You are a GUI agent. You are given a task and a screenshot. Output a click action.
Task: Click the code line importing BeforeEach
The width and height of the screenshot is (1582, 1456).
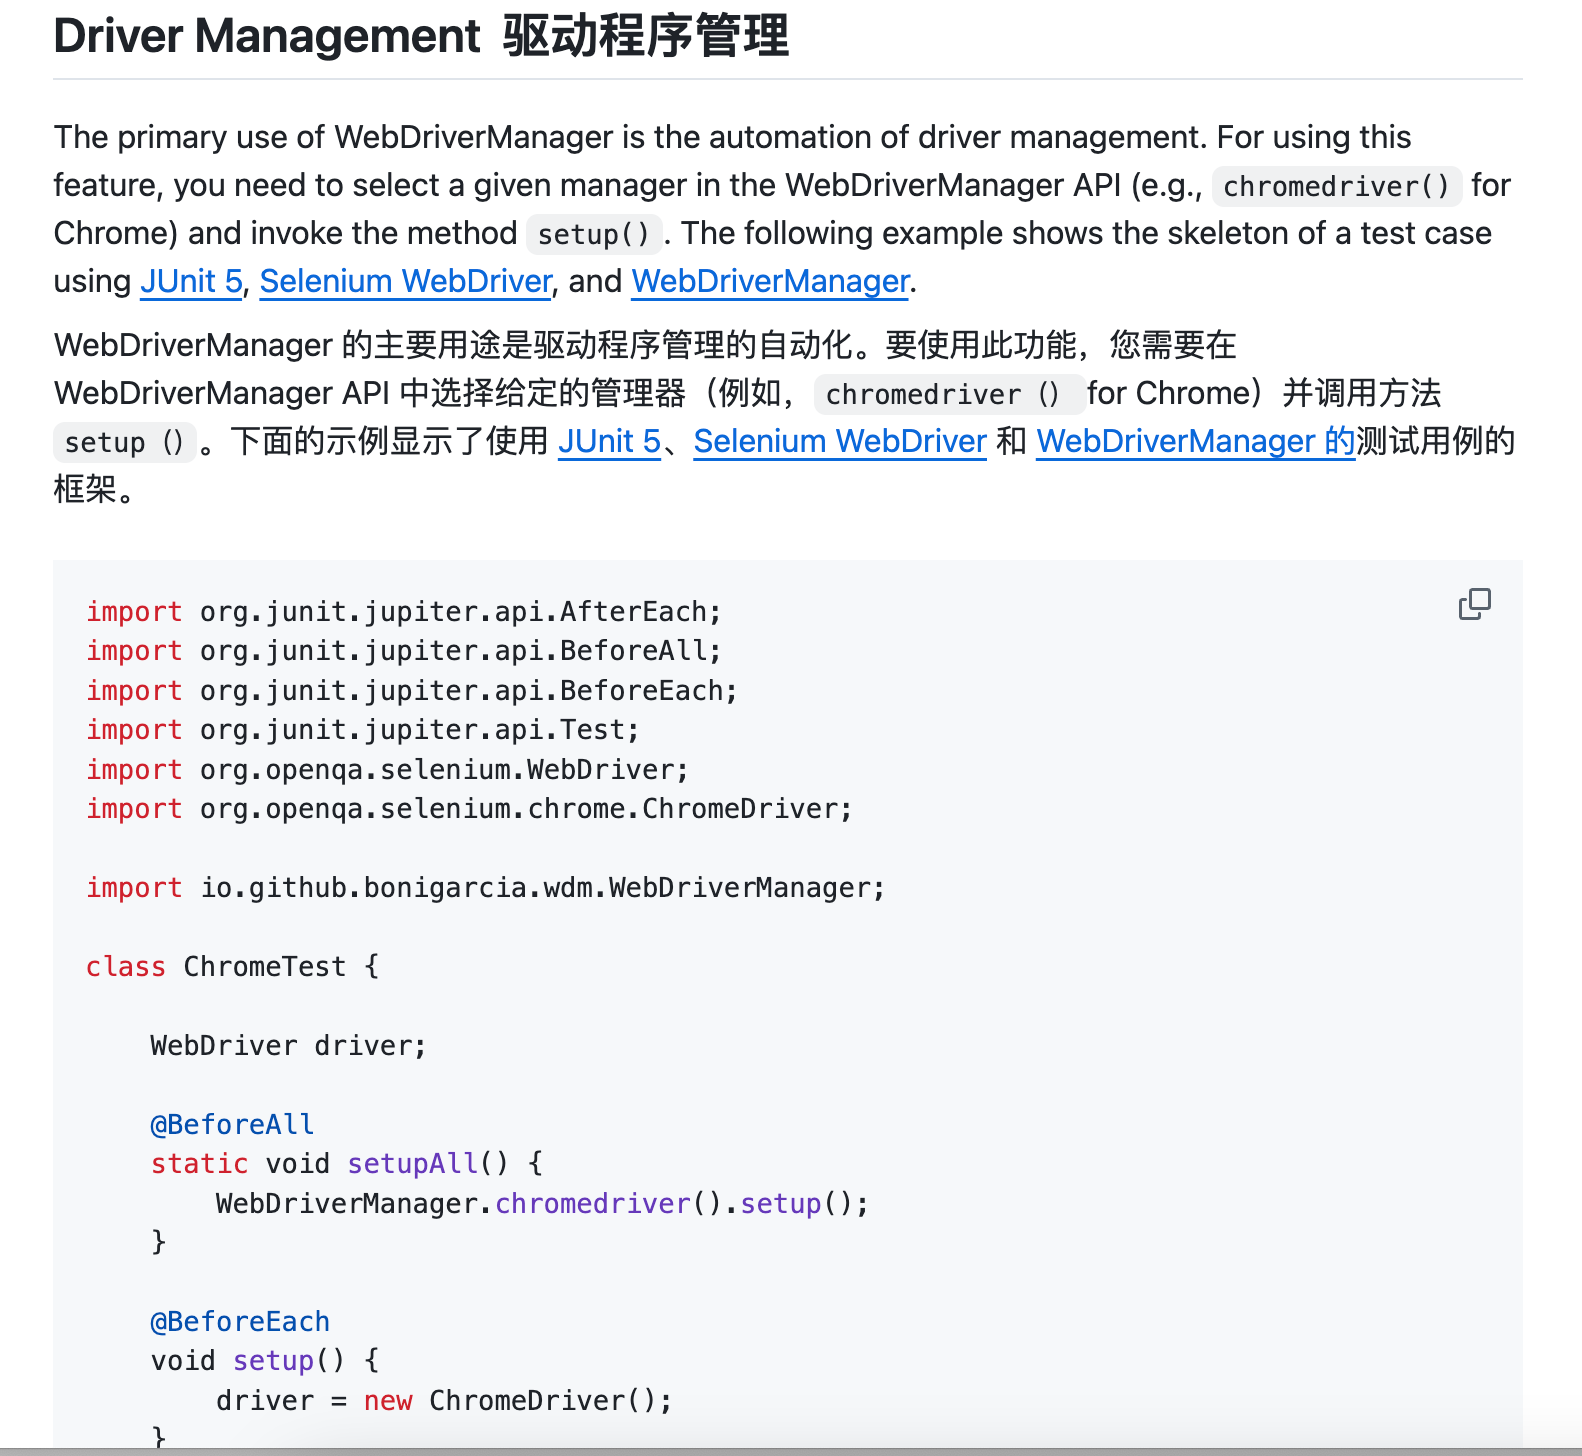click(x=412, y=690)
